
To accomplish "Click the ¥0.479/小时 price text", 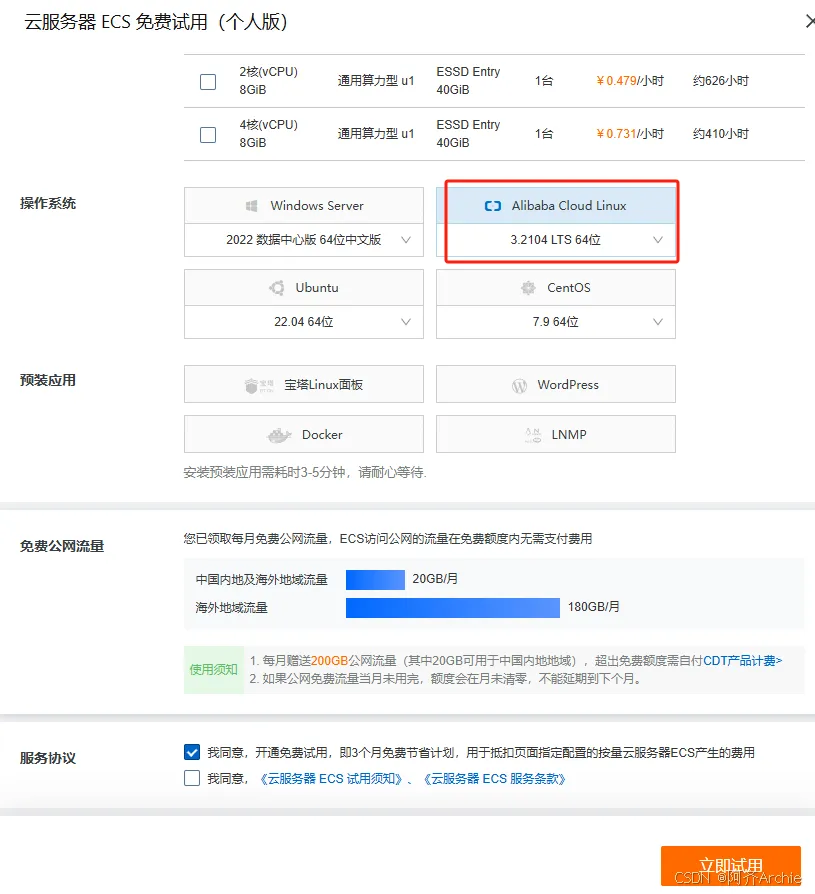I will tap(630, 81).
